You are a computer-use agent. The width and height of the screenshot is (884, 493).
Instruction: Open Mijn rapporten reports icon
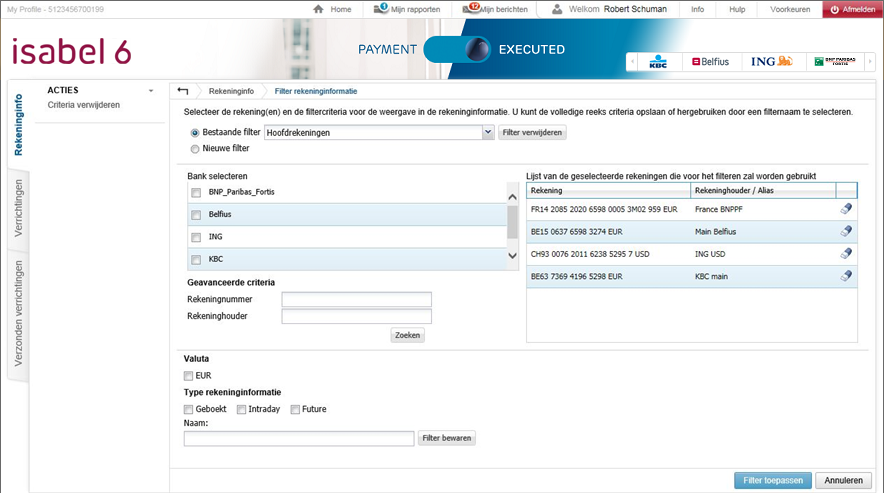click(x=381, y=9)
